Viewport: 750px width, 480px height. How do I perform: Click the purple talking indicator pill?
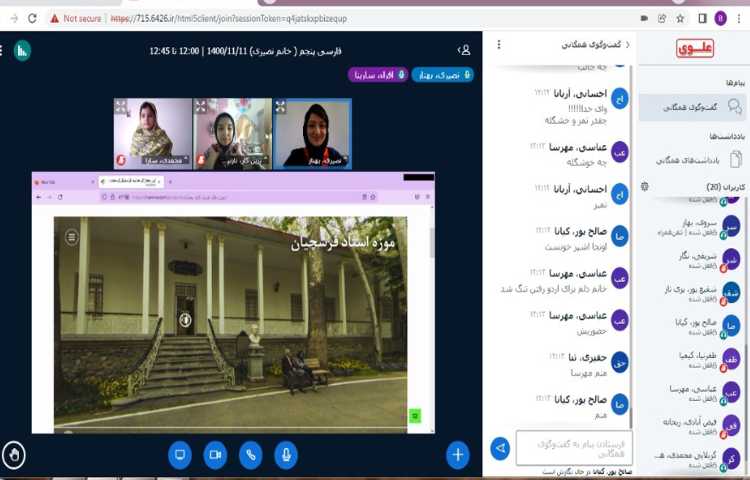pos(378,75)
